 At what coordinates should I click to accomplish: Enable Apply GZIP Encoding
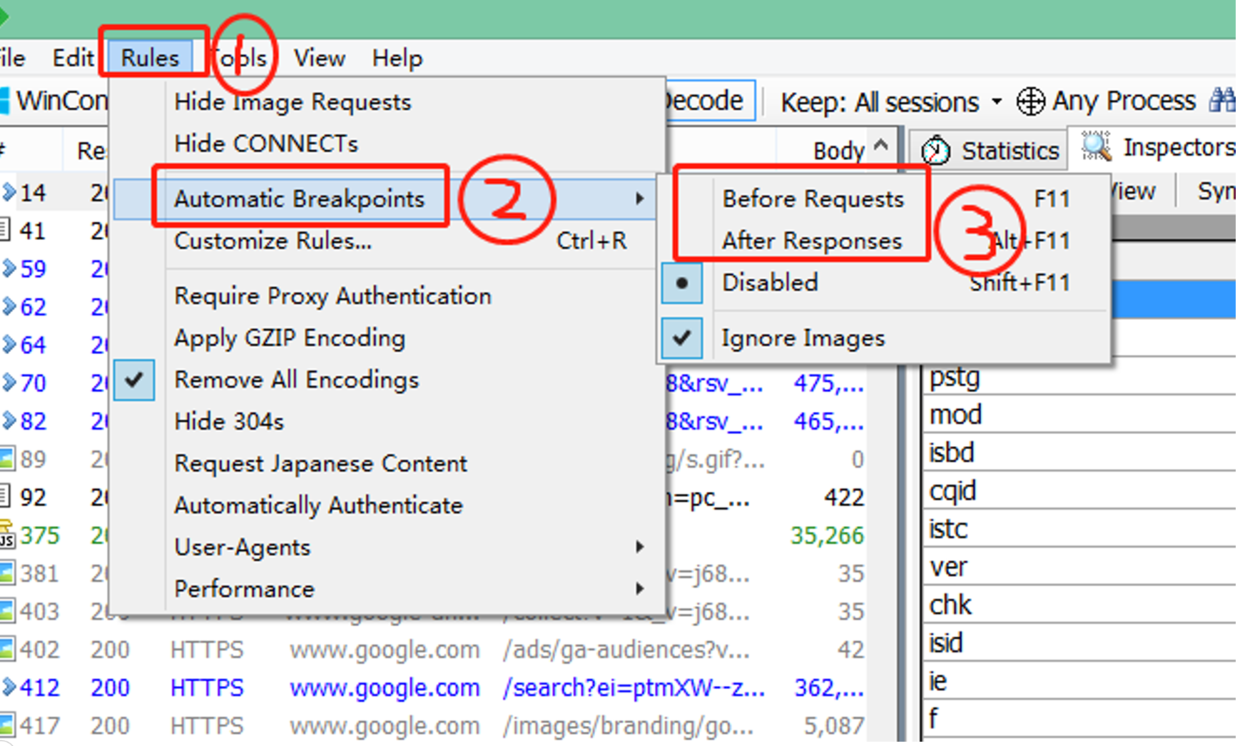tap(387, 338)
